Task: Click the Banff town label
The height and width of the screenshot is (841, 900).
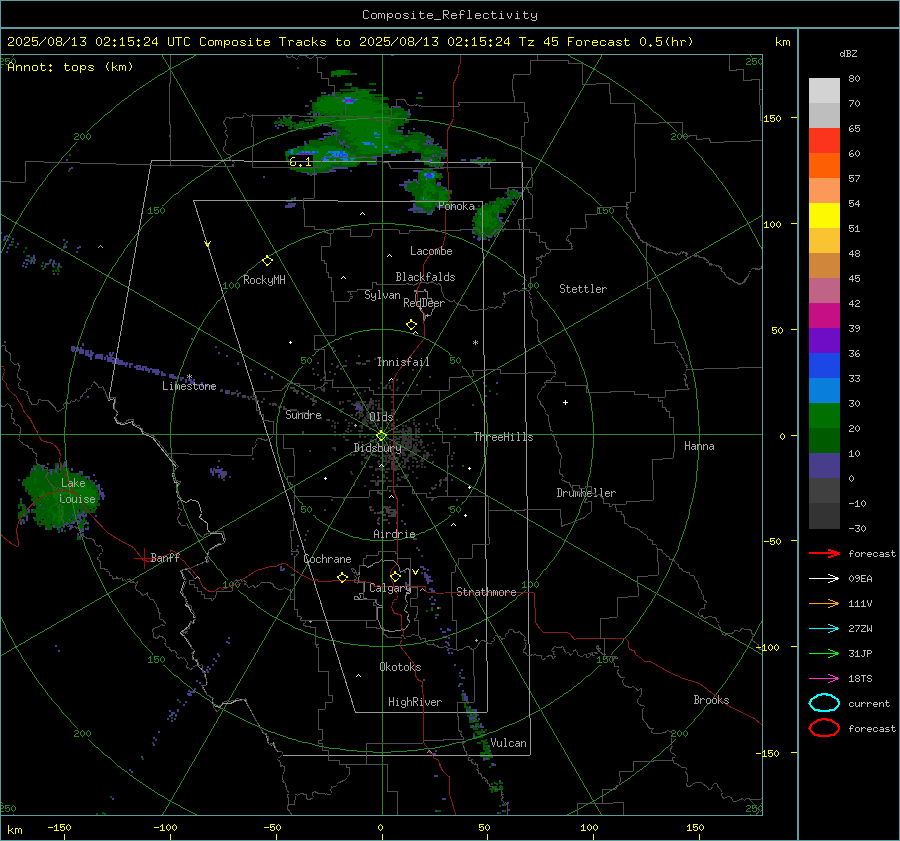Action: click(x=165, y=557)
